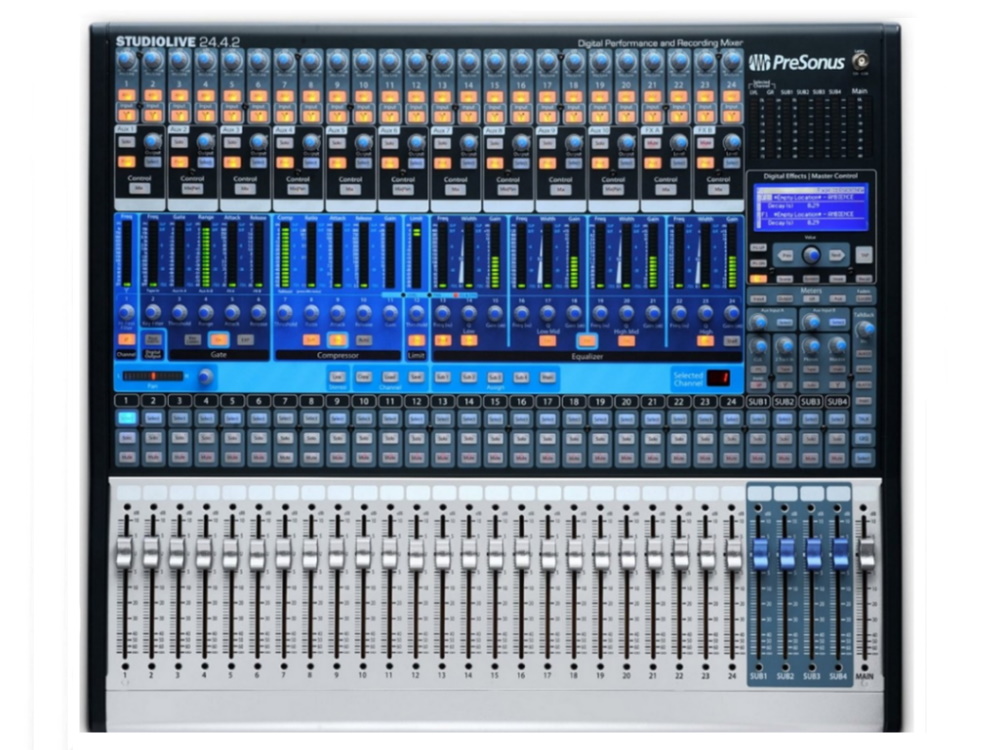Viewport: 1000px width, 750px height.
Task: Click the Aux 1 output level knob
Action: tap(153, 142)
